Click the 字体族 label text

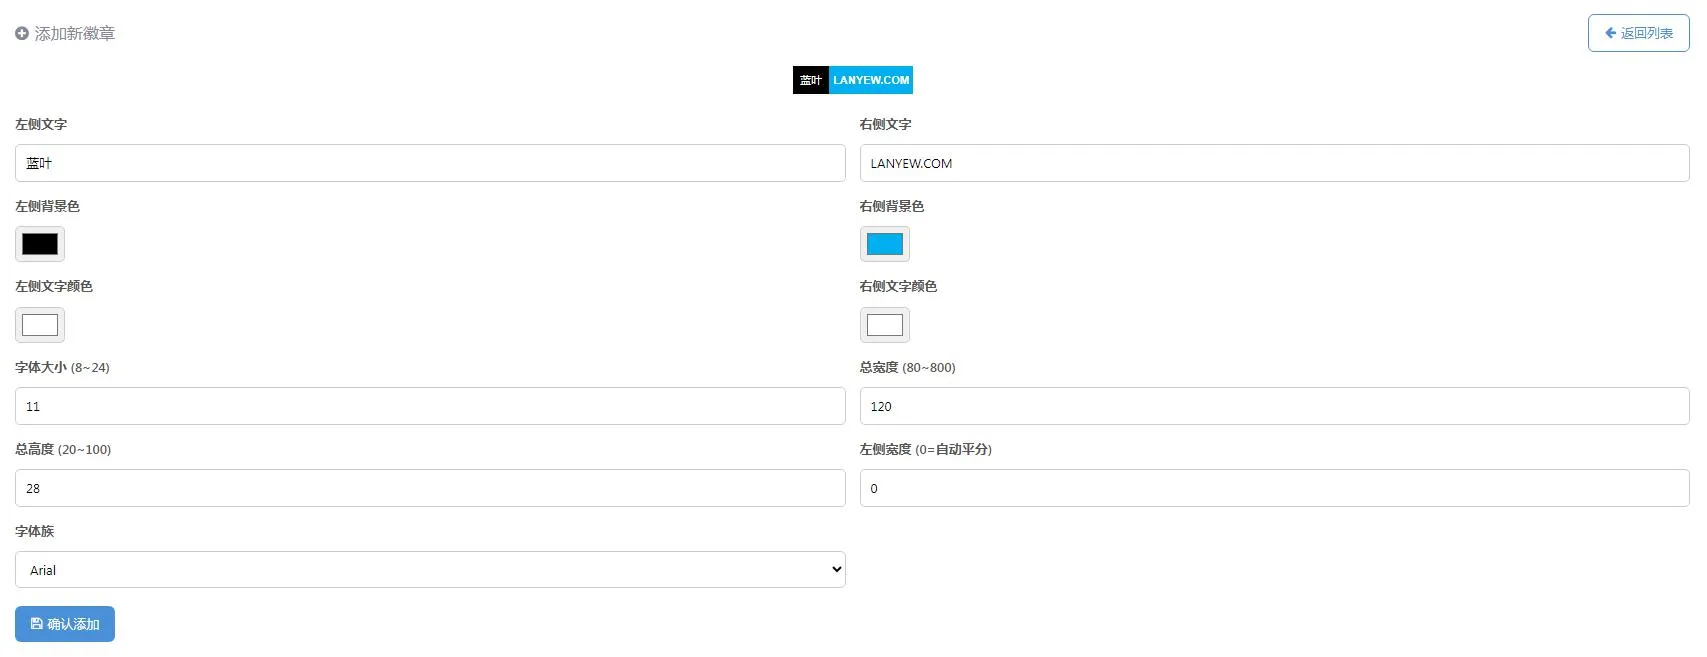35,531
